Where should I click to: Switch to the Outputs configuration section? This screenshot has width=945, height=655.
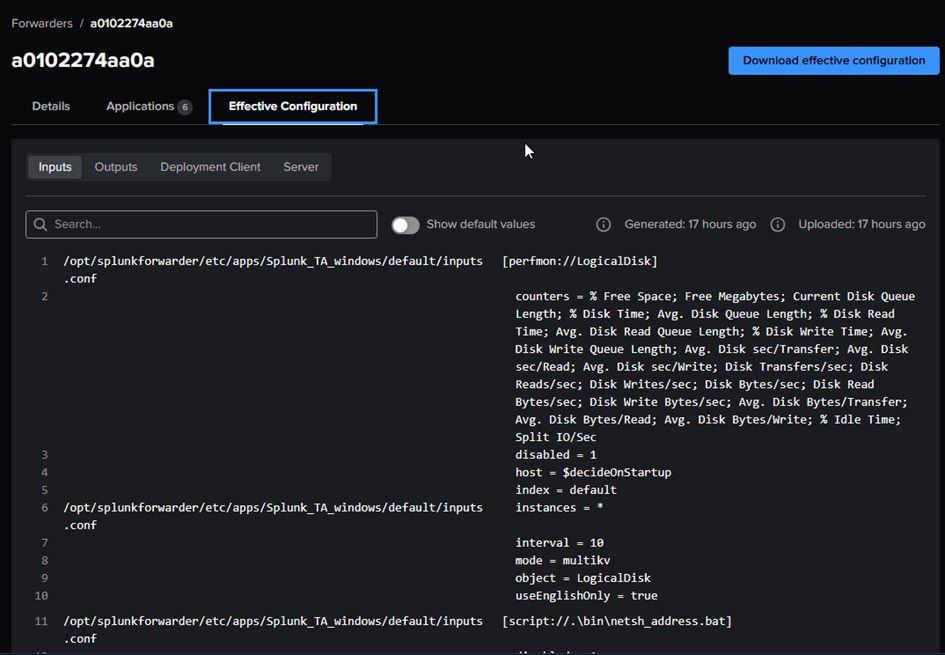[116, 167]
